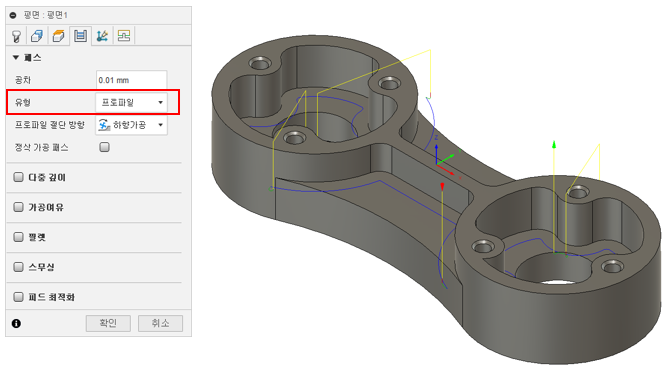The height and width of the screenshot is (371, 667).
Task: Click the 확인 button
Action: 108,323
